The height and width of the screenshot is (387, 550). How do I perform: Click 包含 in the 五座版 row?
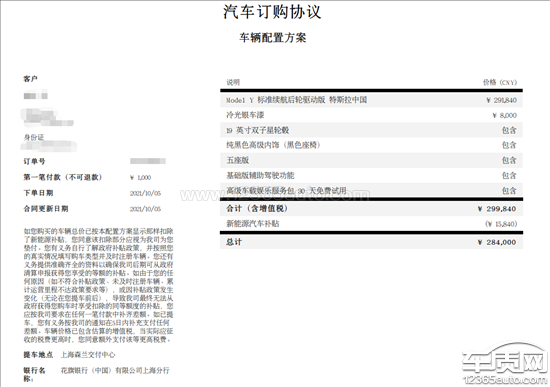pyautogui.click(x=509, y=160)
